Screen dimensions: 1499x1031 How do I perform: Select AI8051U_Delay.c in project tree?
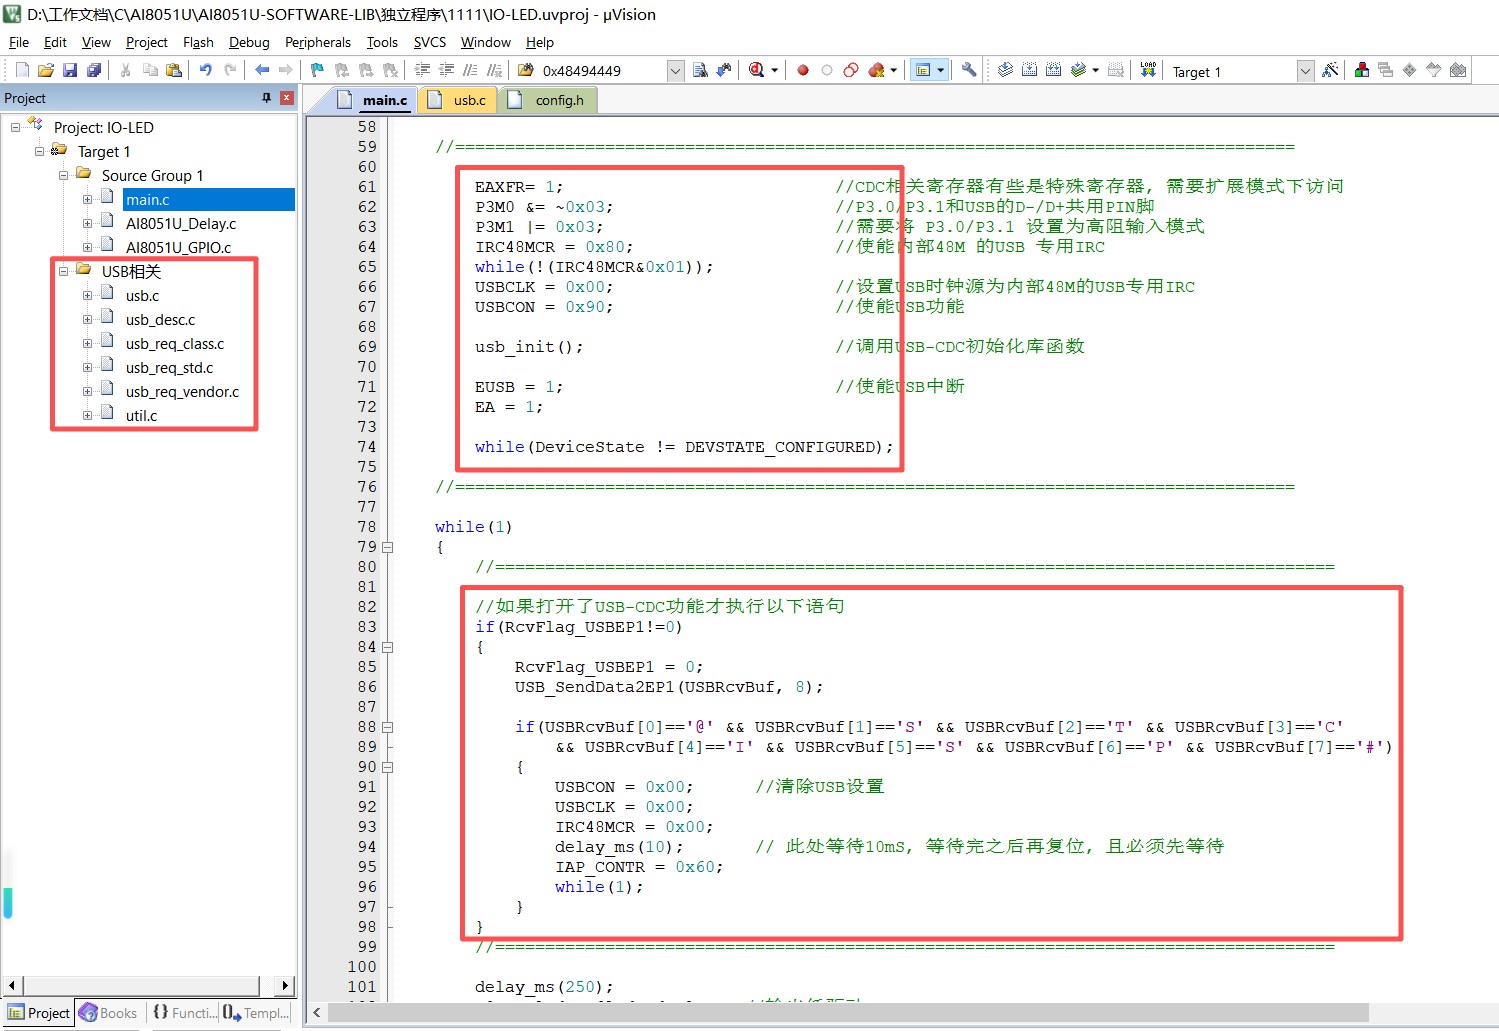[x=181, y=224]
